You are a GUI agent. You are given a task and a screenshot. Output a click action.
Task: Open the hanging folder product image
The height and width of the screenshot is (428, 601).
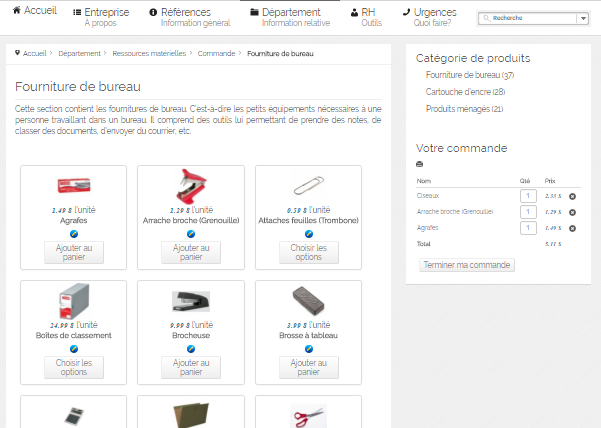click(191, 415)
